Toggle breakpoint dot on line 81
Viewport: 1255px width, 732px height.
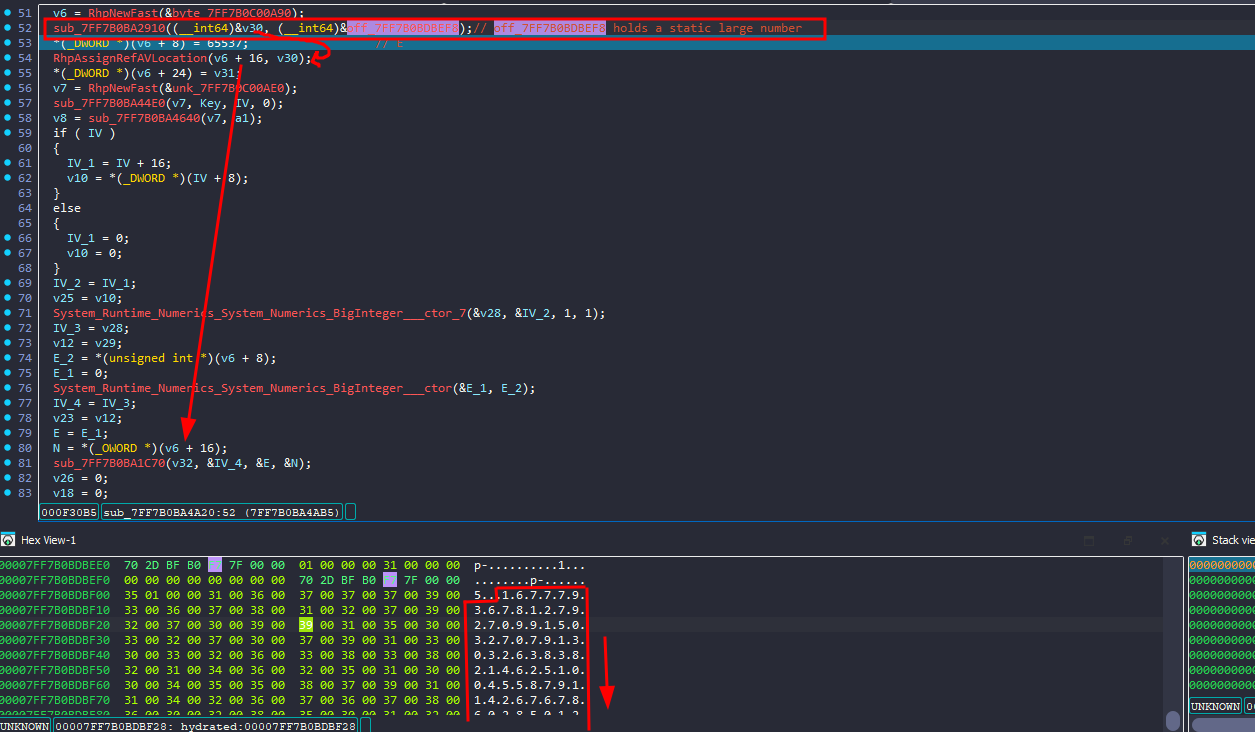8,463
